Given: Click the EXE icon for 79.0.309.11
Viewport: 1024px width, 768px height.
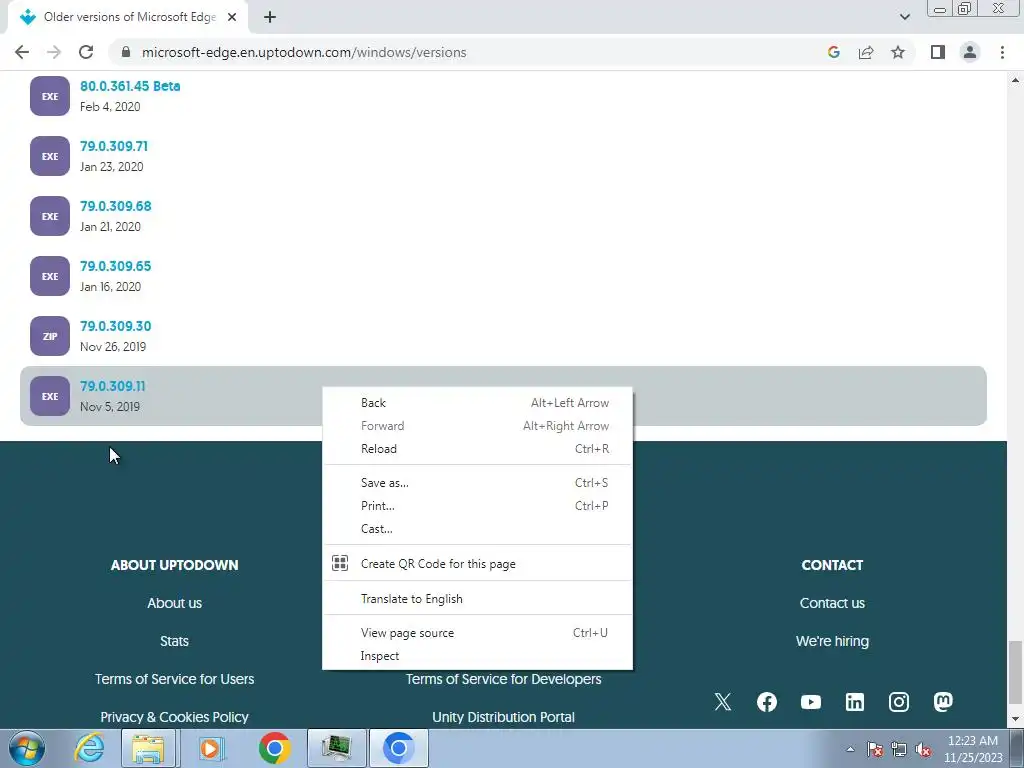Looking at the screenshot, I should (50, 396).
